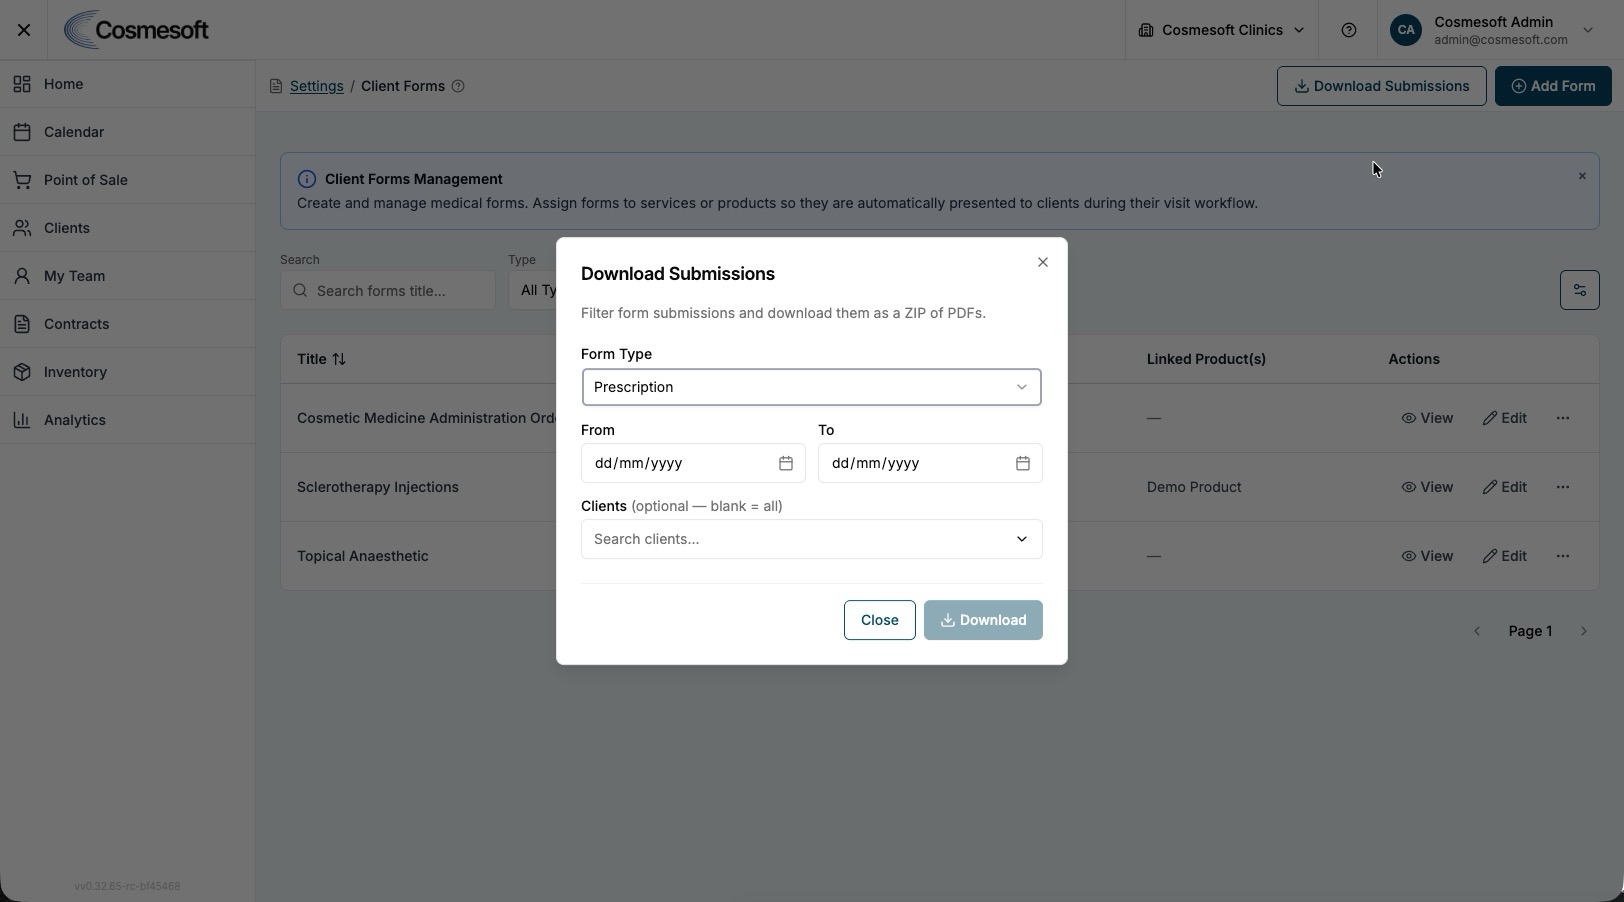1624x902 pixels.
Task: Open Analytics in sidebar
Action: click(x=127, y=420)
